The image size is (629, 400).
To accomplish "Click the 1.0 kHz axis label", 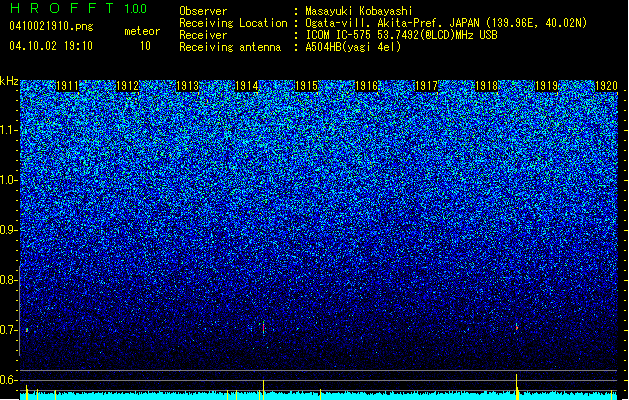I will tap(9, 180).
